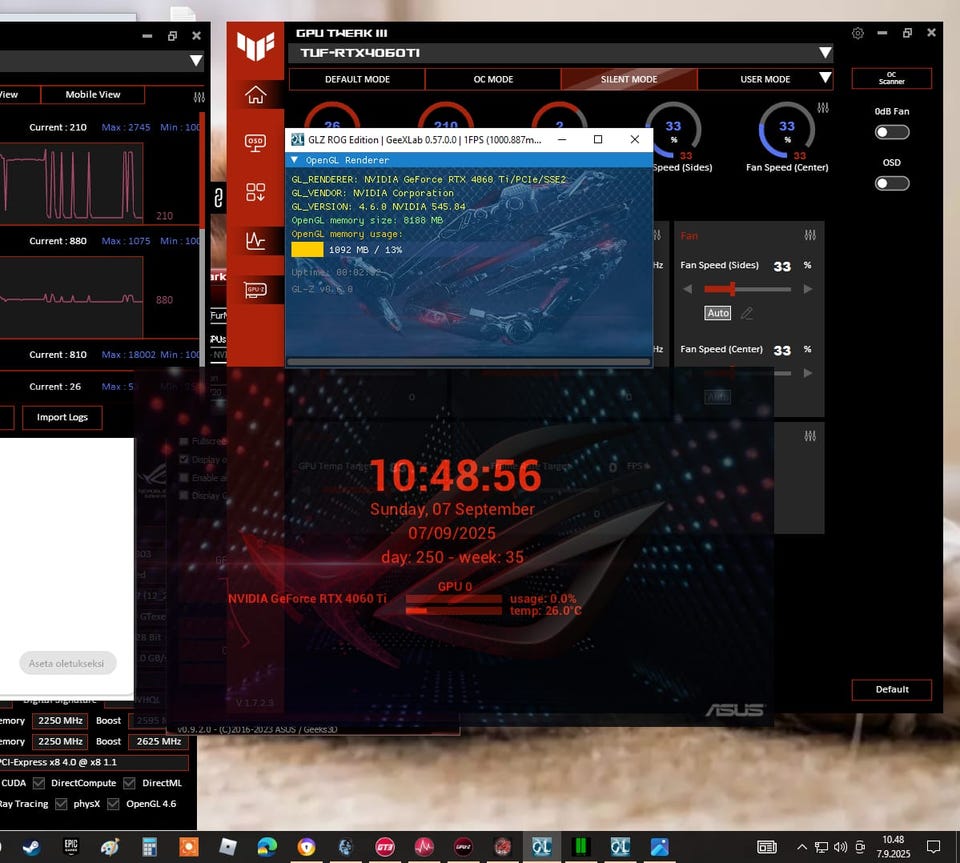Toggle the DirectCompute checkbox
This screenshot has width=960, height=863.
(x=39, y=783)
